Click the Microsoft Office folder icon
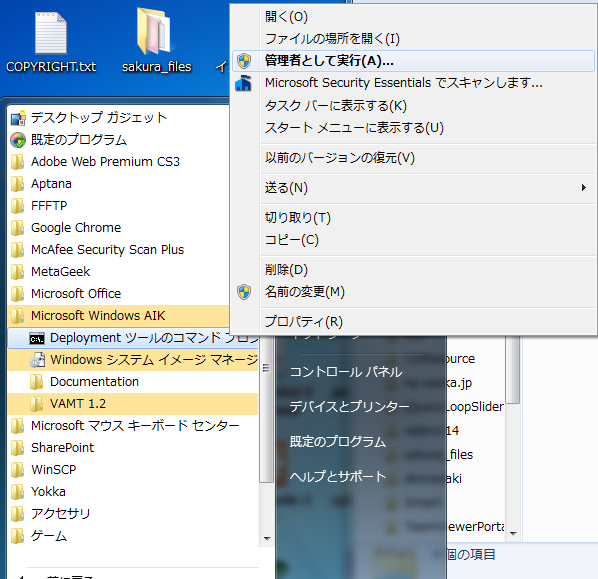The height and width of the screenshot is (579, 598). [x=18, y=294]
